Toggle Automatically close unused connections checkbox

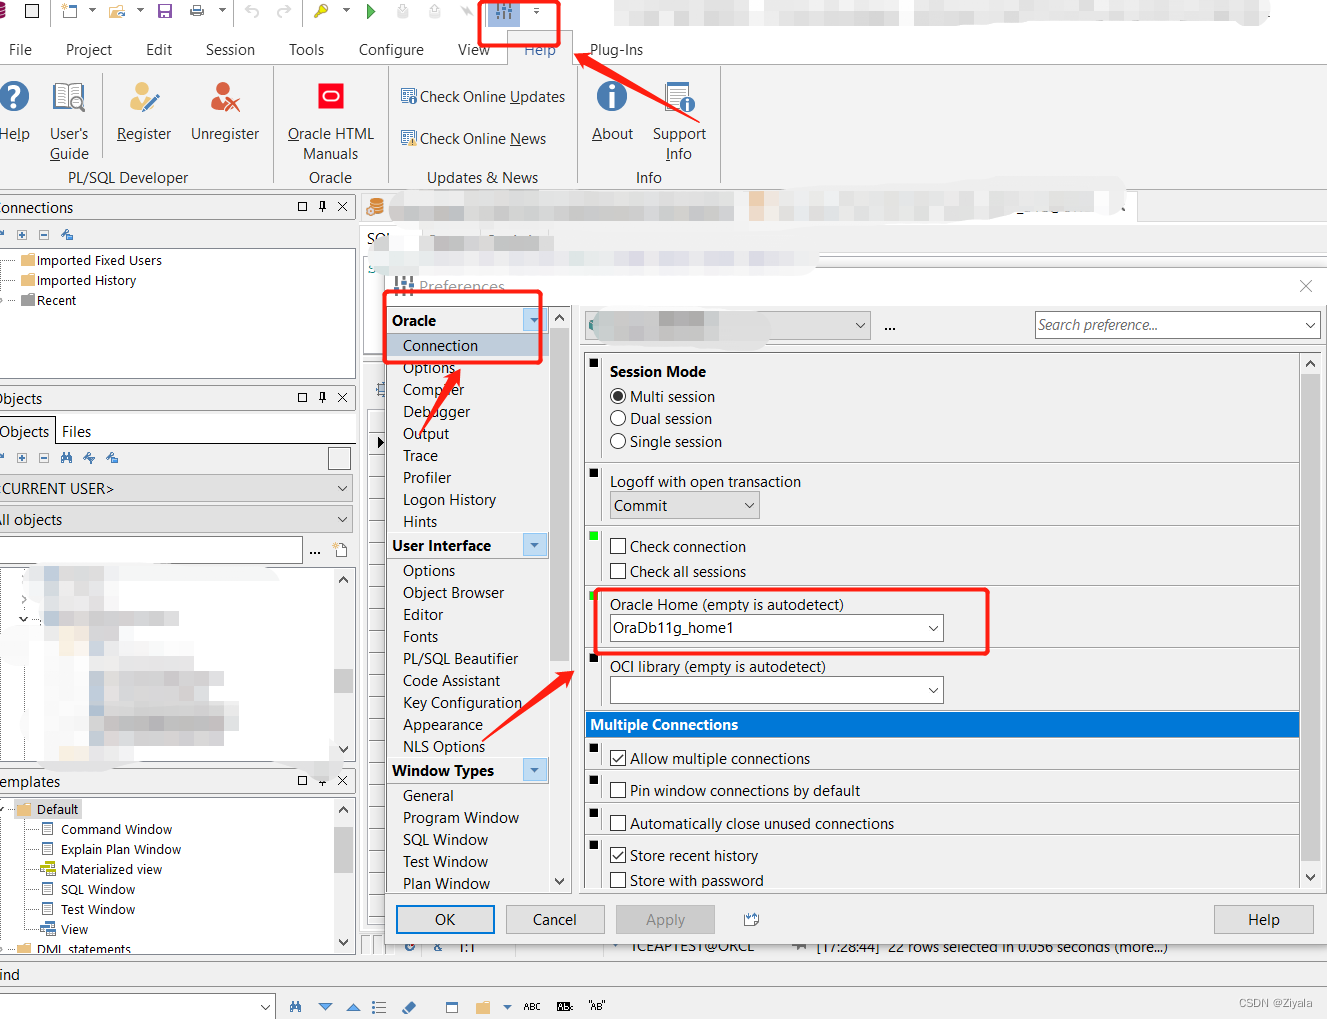(618, 824)
